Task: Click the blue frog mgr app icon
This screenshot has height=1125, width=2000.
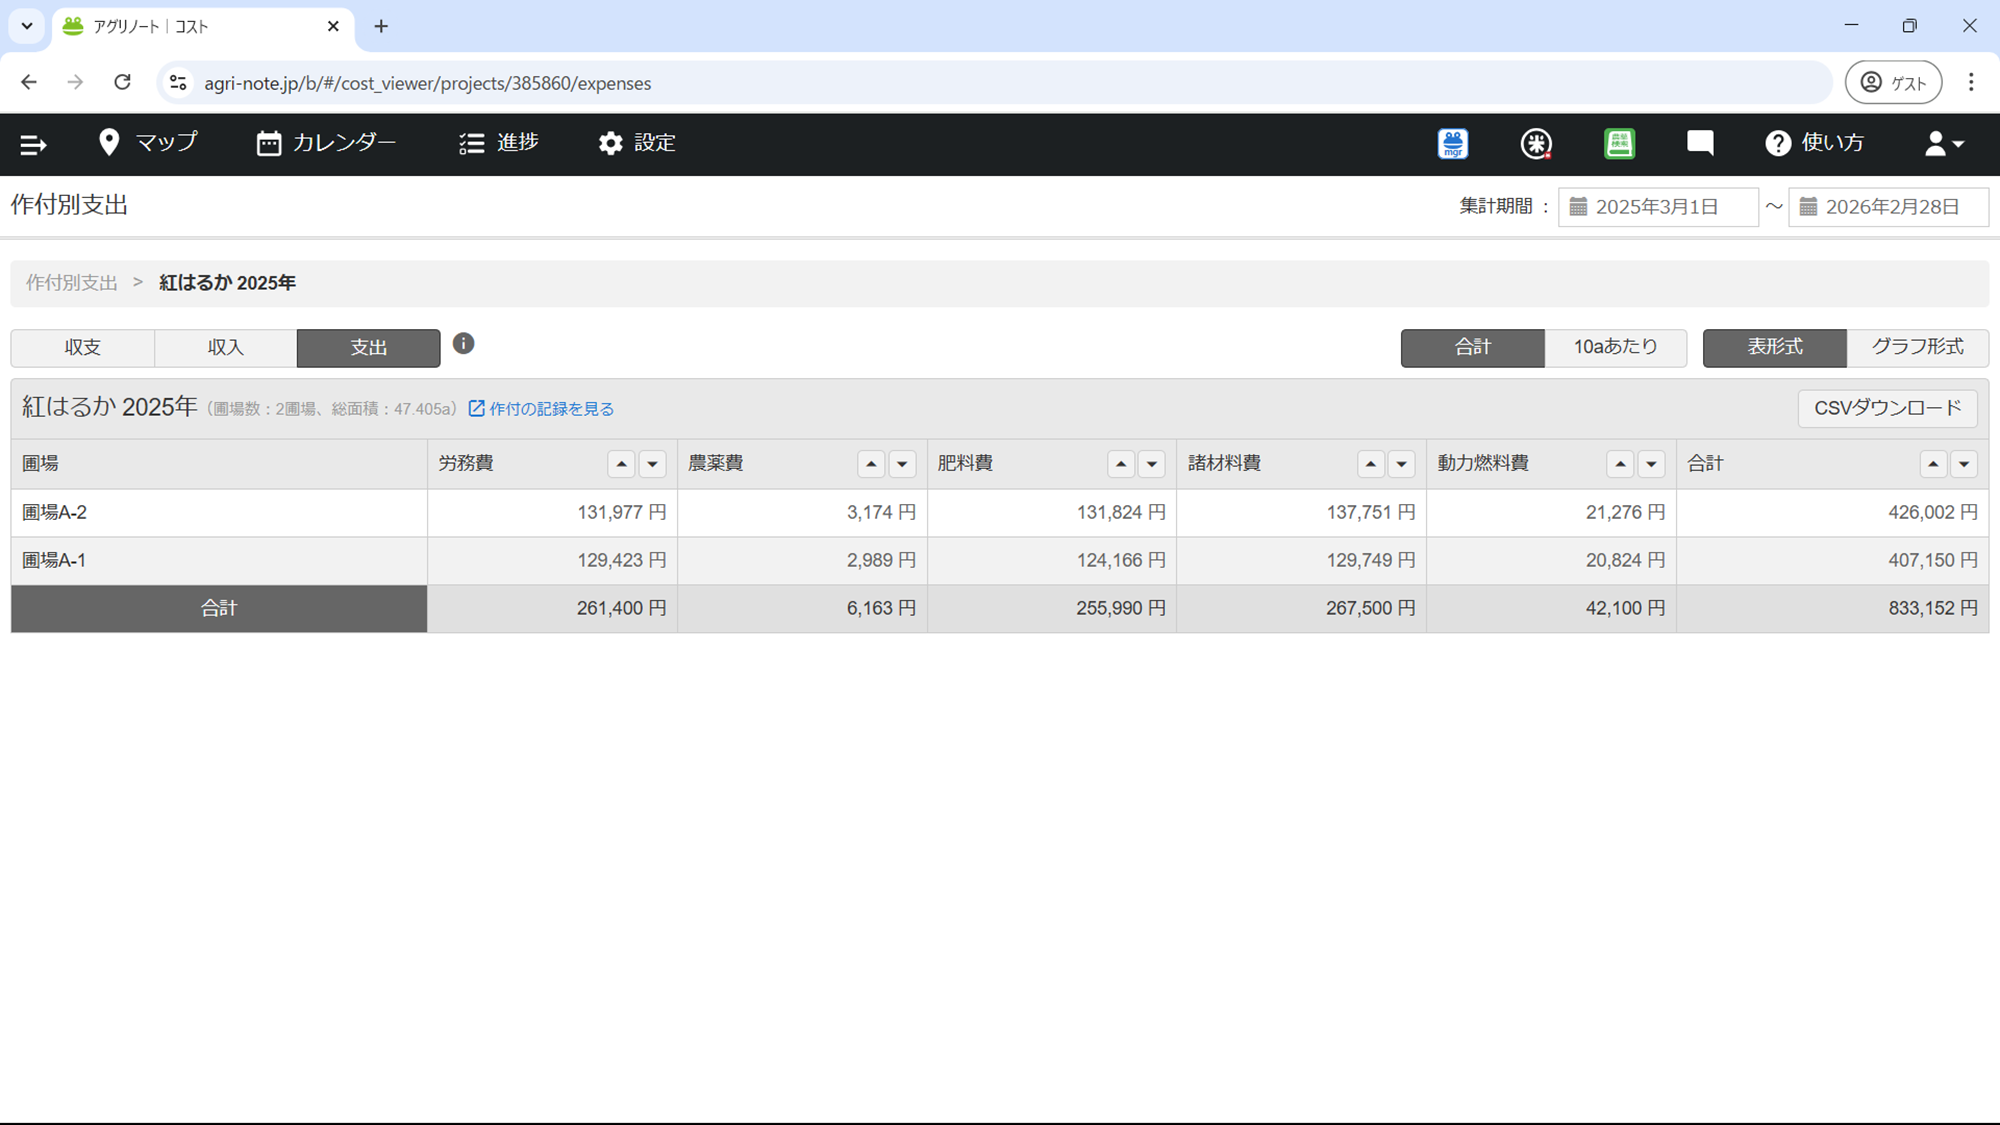Action: click(1453, 144)
